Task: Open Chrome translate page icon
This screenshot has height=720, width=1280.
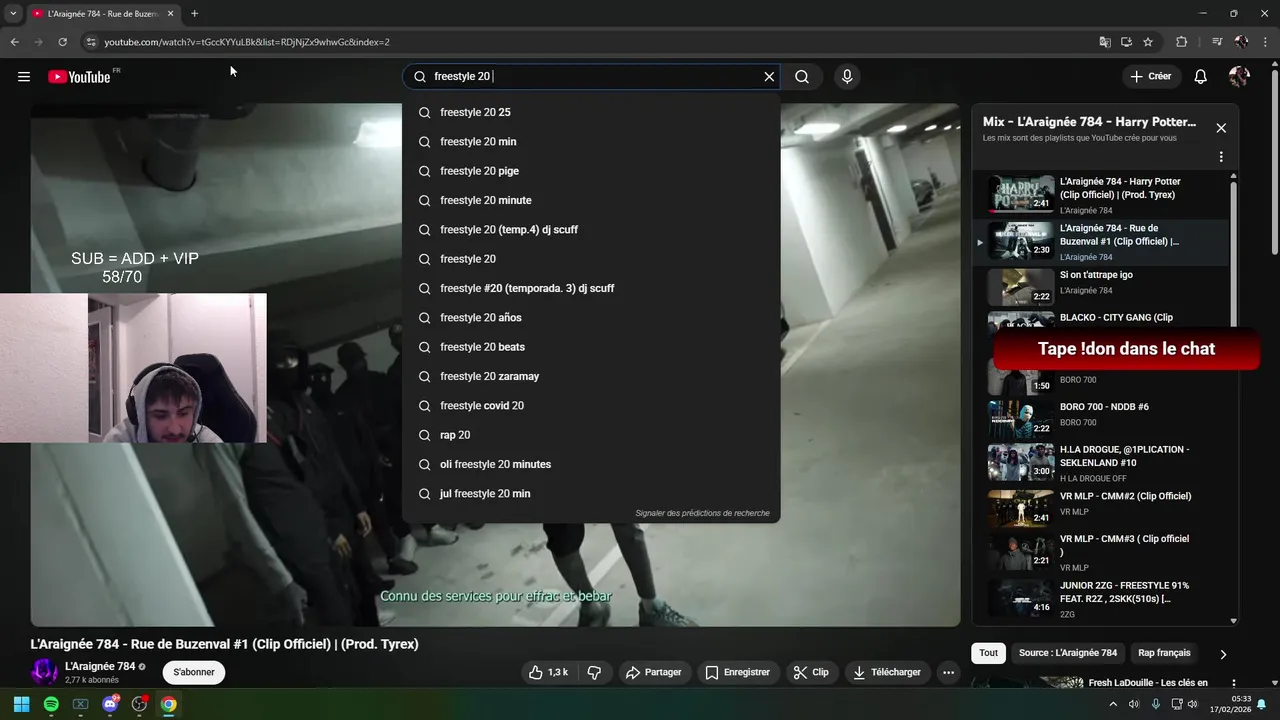Action: [1105, 42]
